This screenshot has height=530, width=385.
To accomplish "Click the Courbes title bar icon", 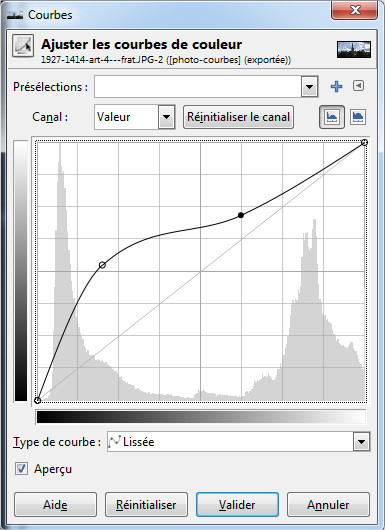I will [15, 15].
